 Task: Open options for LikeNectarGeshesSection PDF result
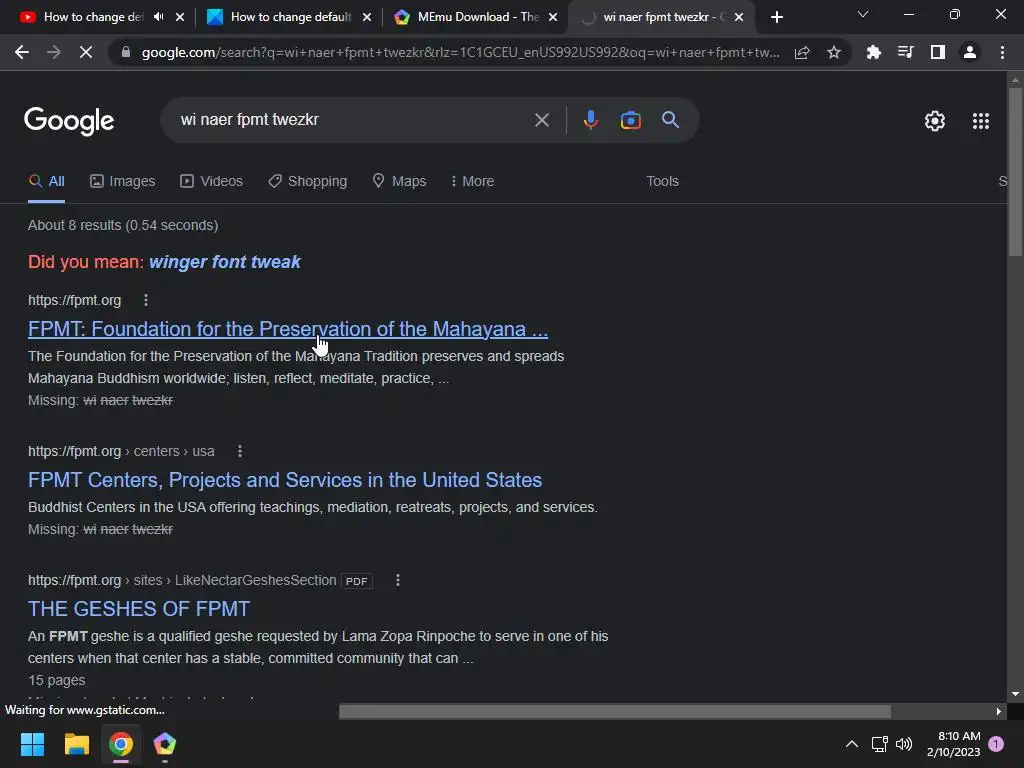coord(398,581)
